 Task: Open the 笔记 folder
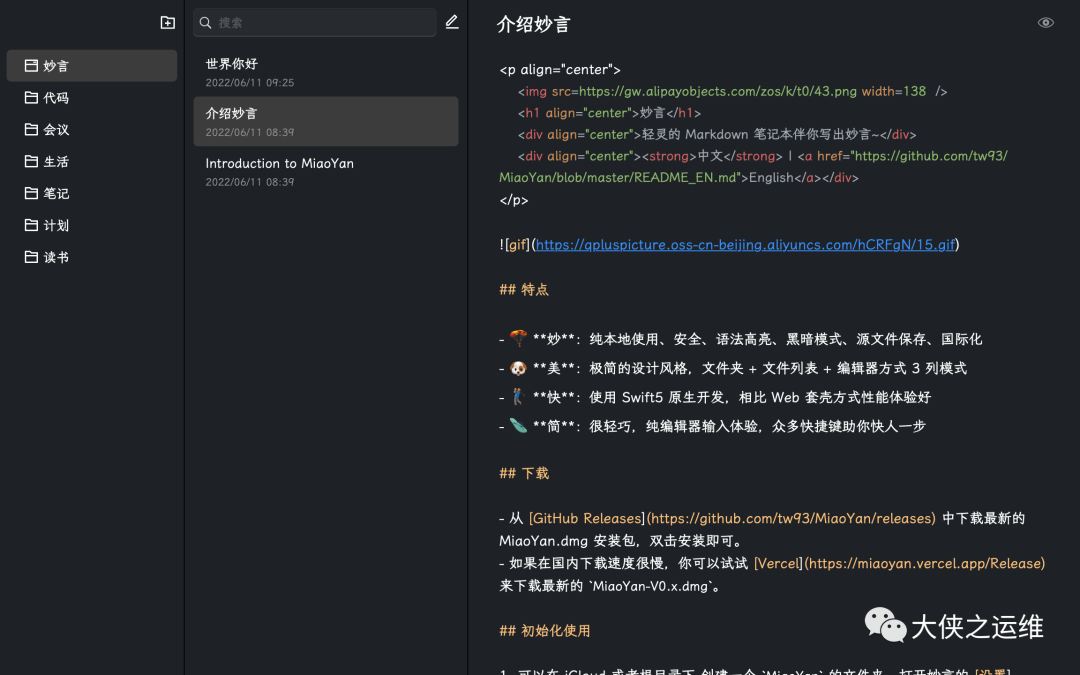pos(92,193)
